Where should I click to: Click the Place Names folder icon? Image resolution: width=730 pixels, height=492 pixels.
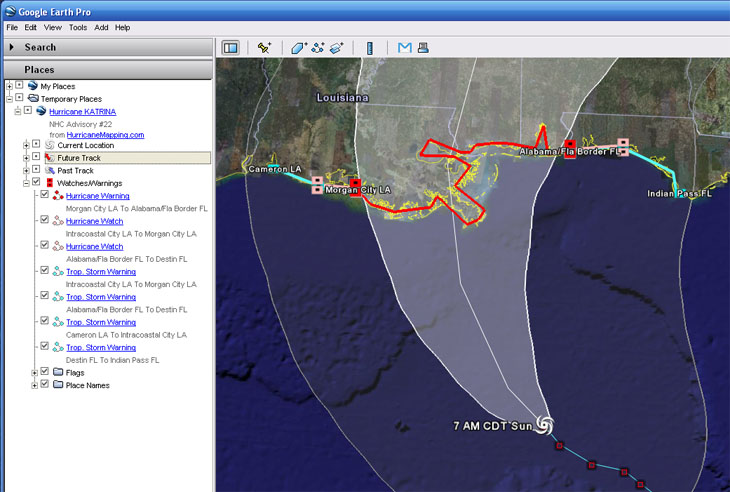(x=58, y=384)
